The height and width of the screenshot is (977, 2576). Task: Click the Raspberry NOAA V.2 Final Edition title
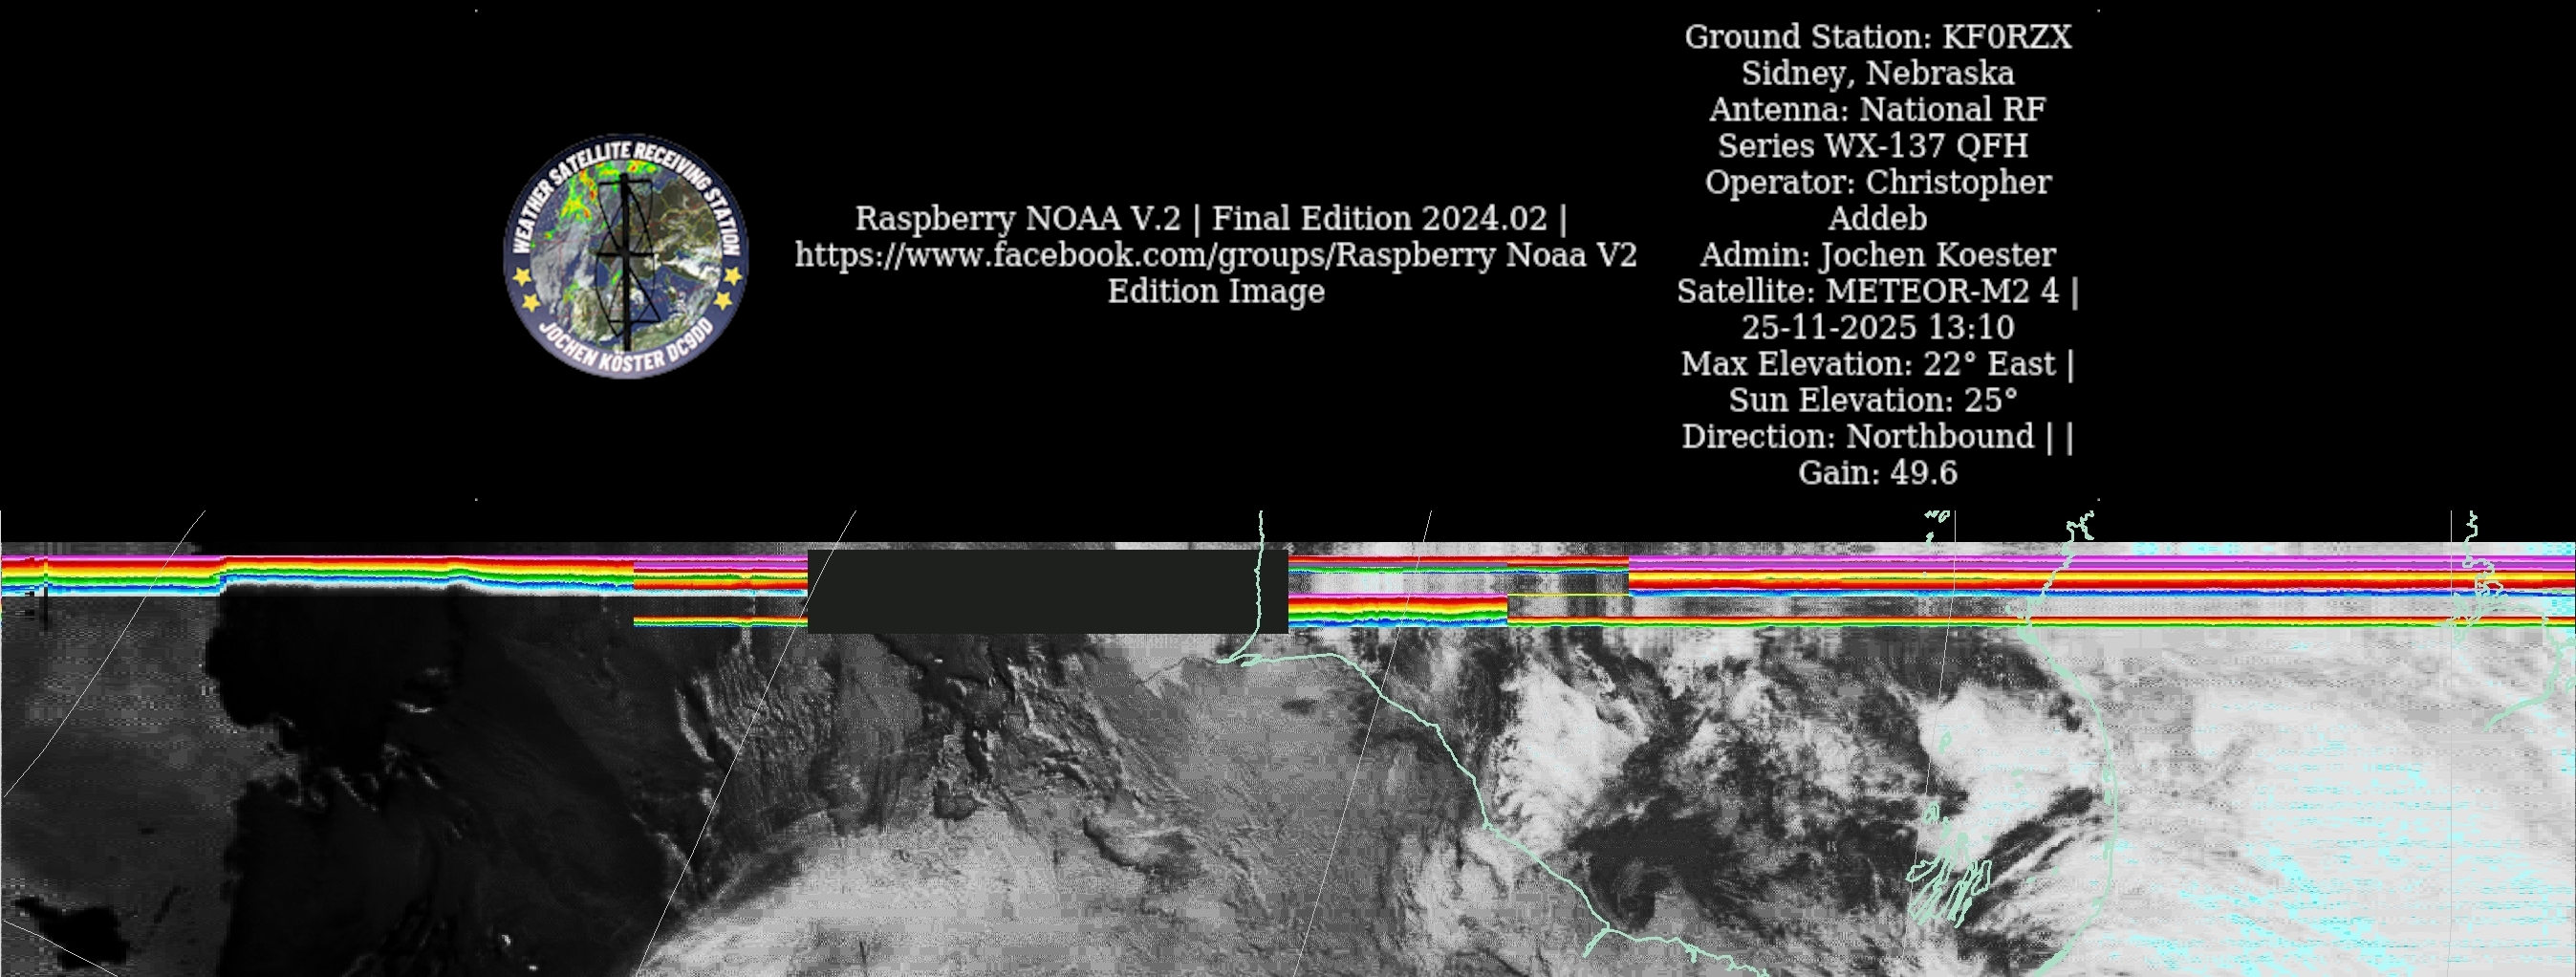point(1210,218)
